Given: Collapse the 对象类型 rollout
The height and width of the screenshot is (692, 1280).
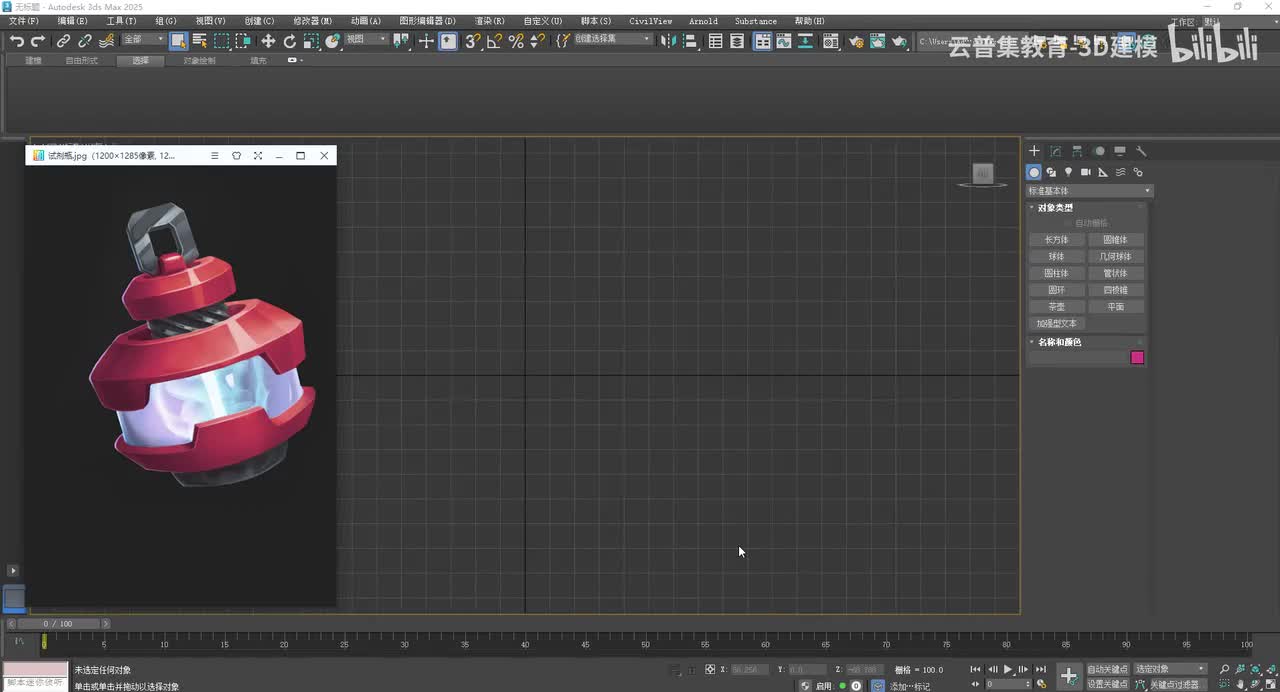Looking at the screenshot, I should click(x=1055, y=208).
